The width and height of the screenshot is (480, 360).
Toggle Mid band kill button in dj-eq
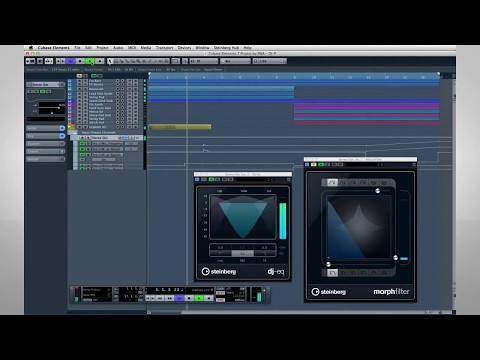pyautogui.click(x=242, y=254)
